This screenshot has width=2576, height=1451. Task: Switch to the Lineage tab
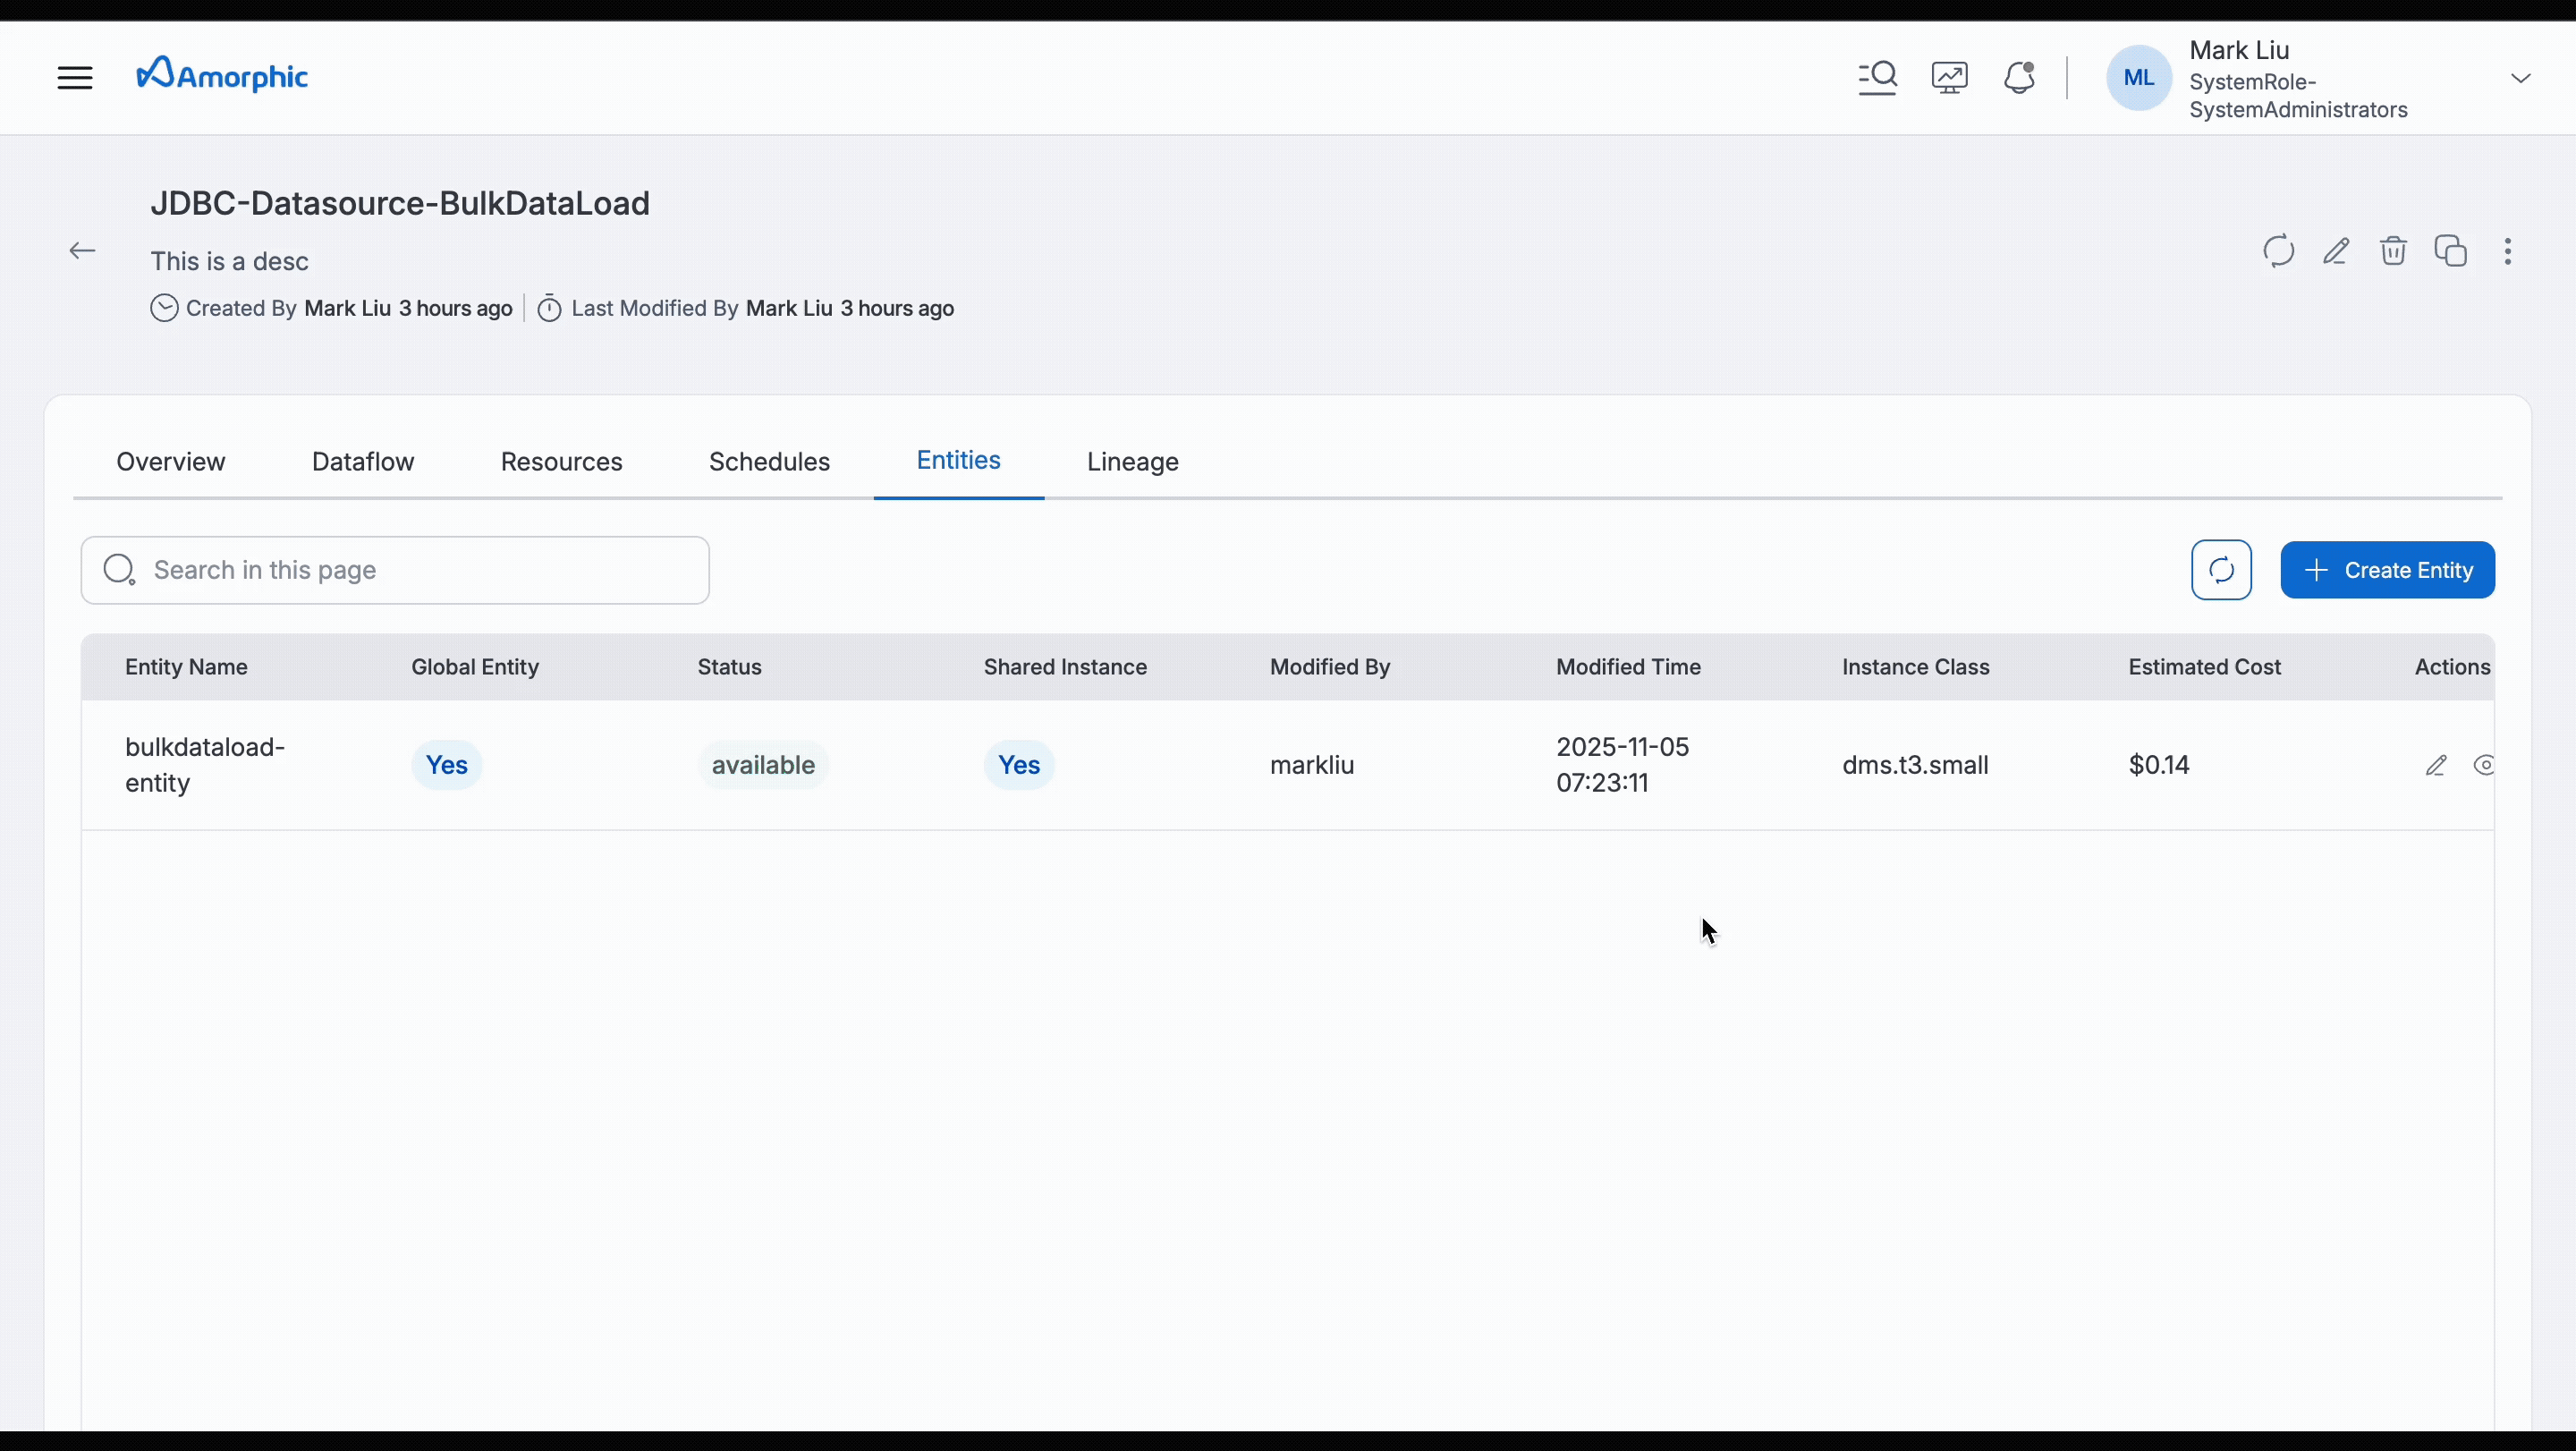[1132, 462]
